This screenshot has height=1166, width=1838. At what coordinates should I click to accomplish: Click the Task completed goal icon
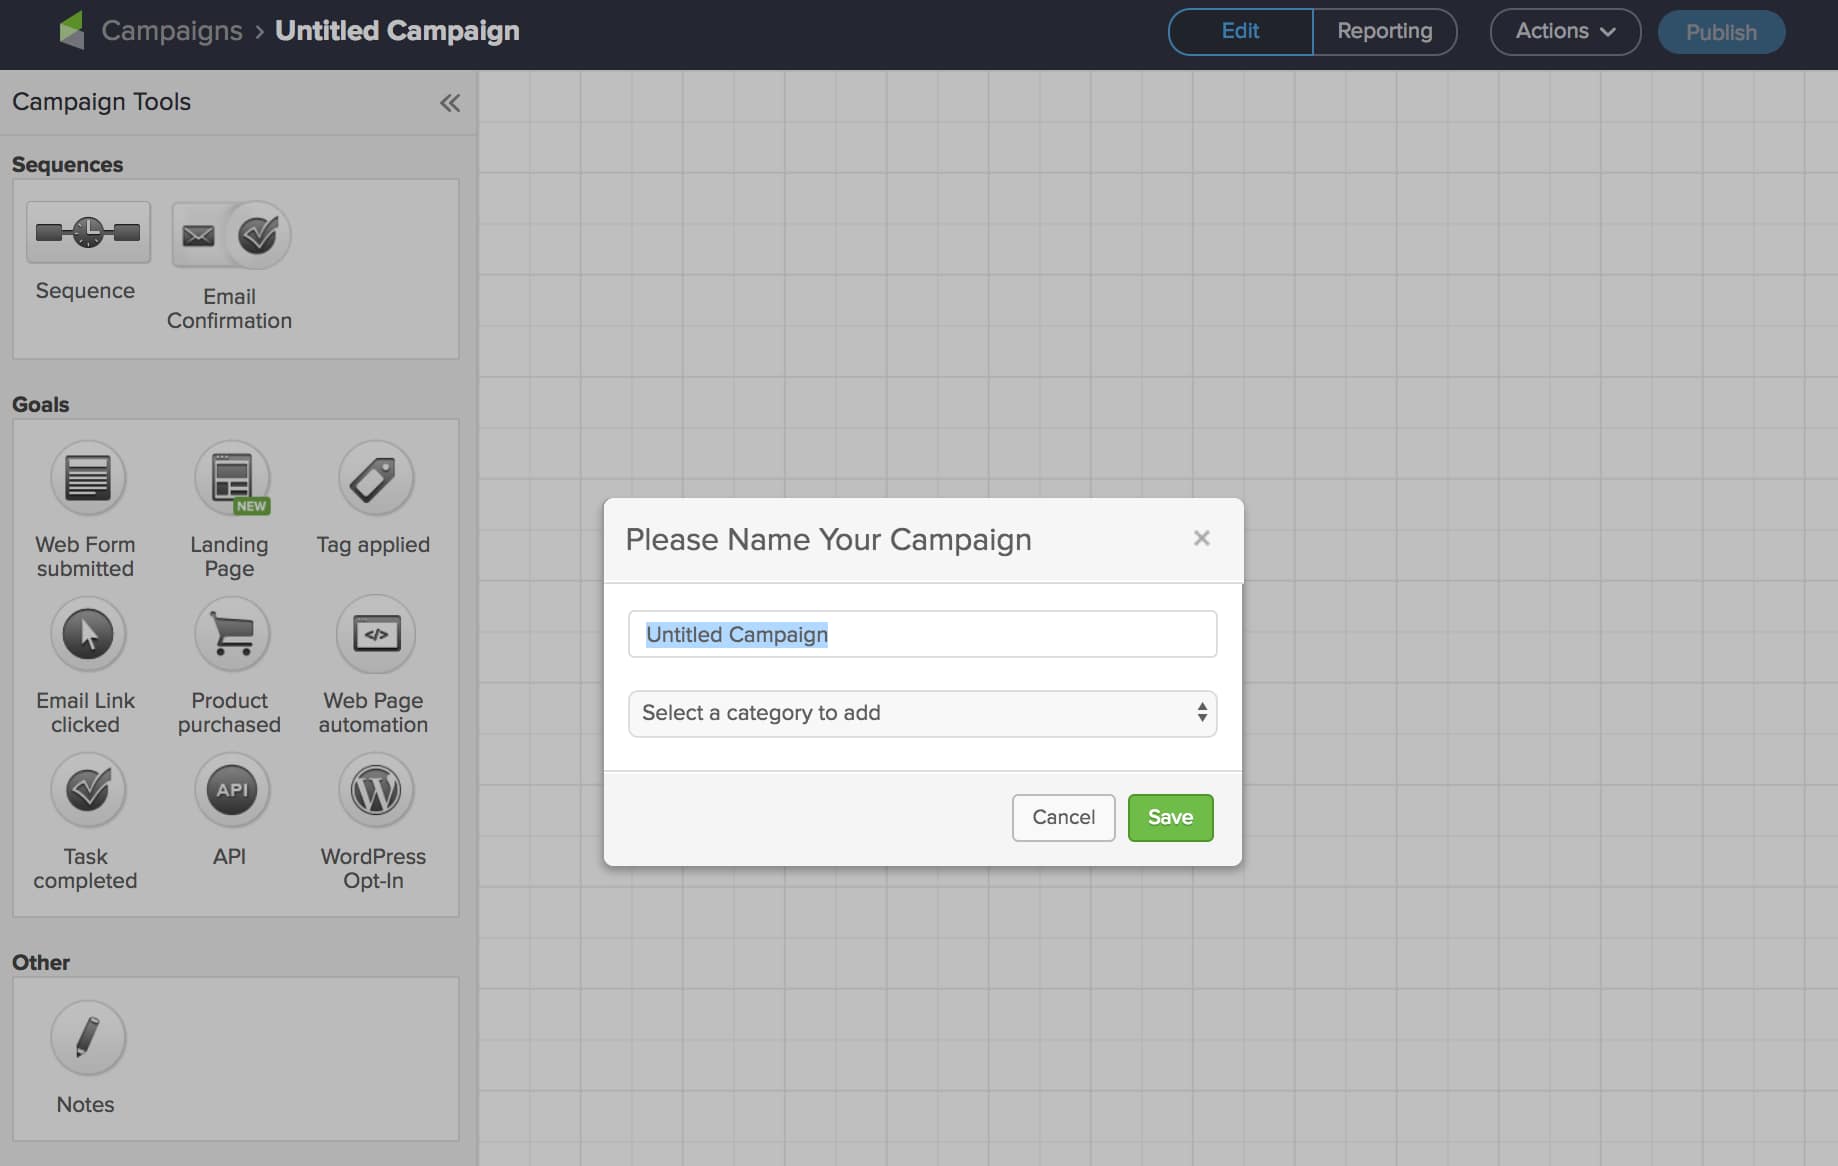click(87, 790)
